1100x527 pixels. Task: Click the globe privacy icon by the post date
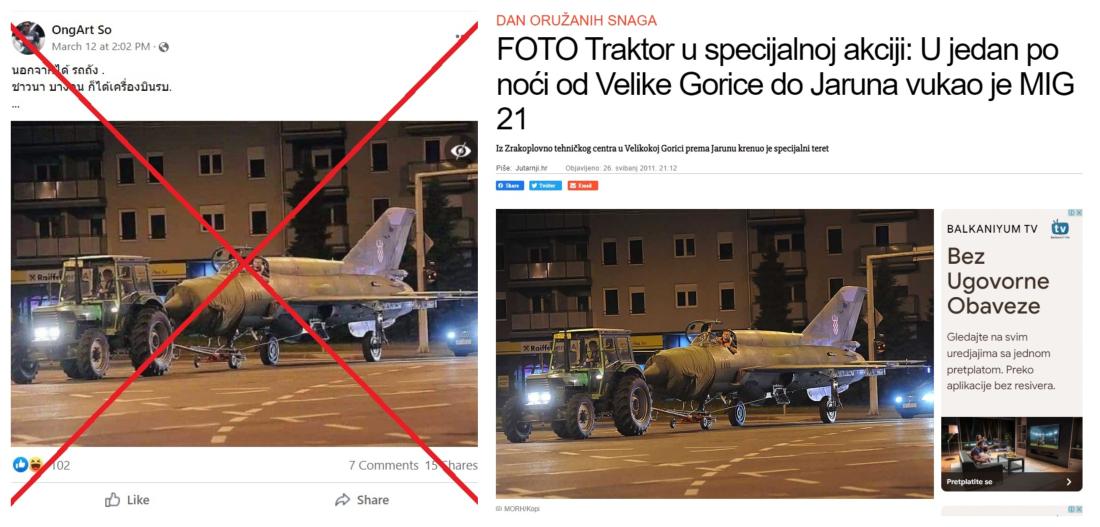click(x=163, y=47)
